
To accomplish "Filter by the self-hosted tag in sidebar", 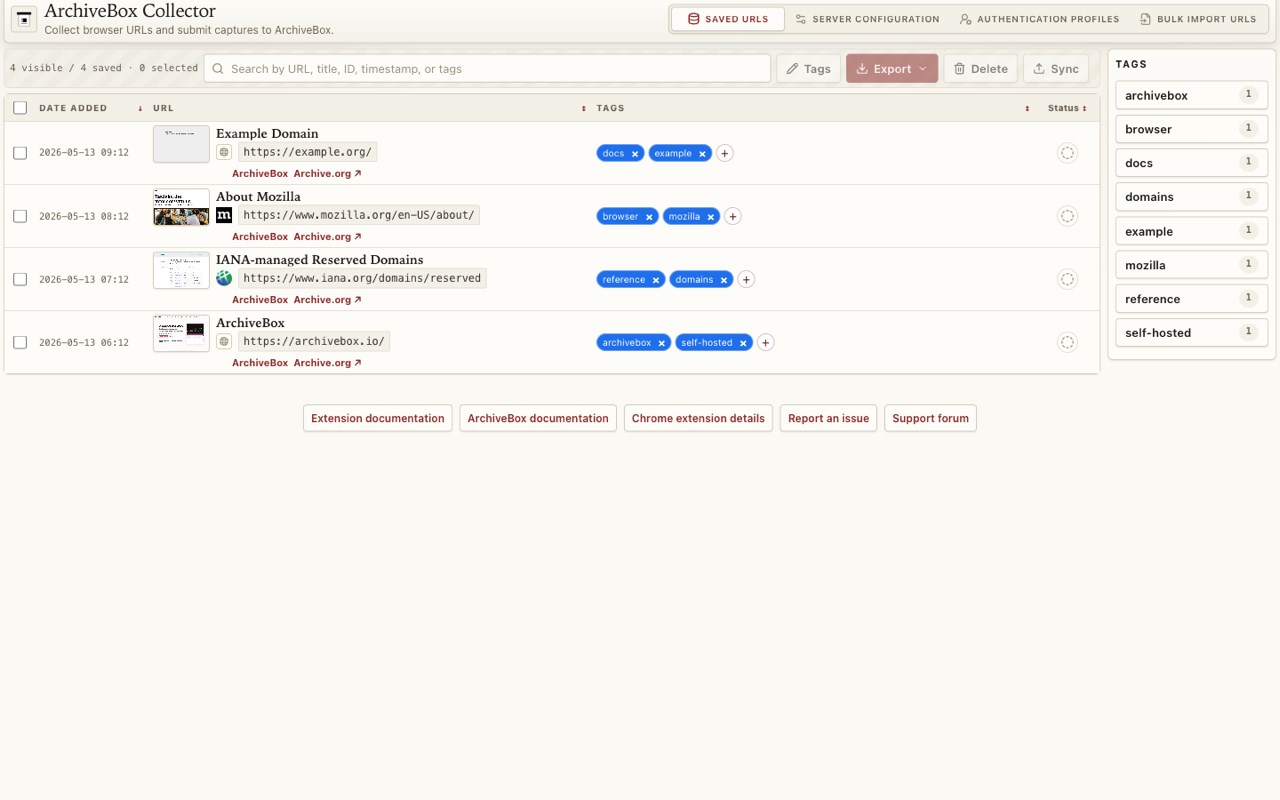I will click(x=1192, y=333).
